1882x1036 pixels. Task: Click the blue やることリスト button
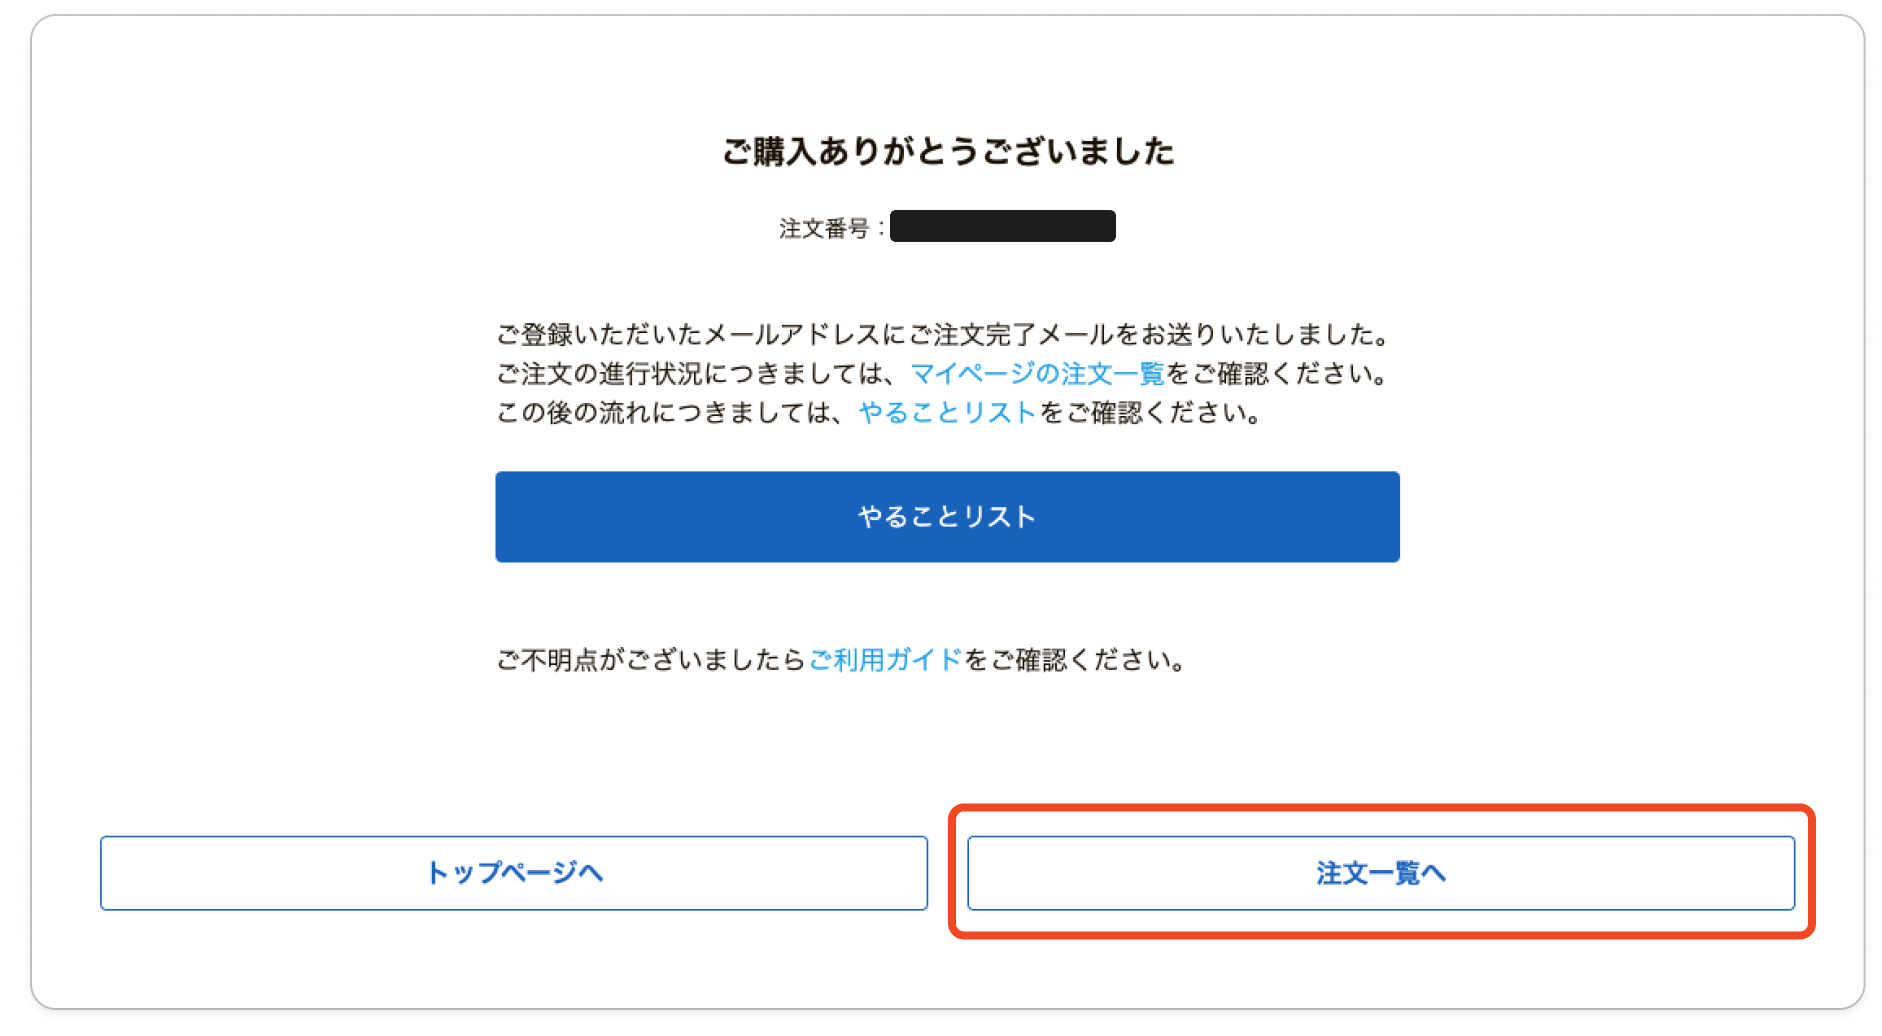pyautogui.click(x=947, y=517)
